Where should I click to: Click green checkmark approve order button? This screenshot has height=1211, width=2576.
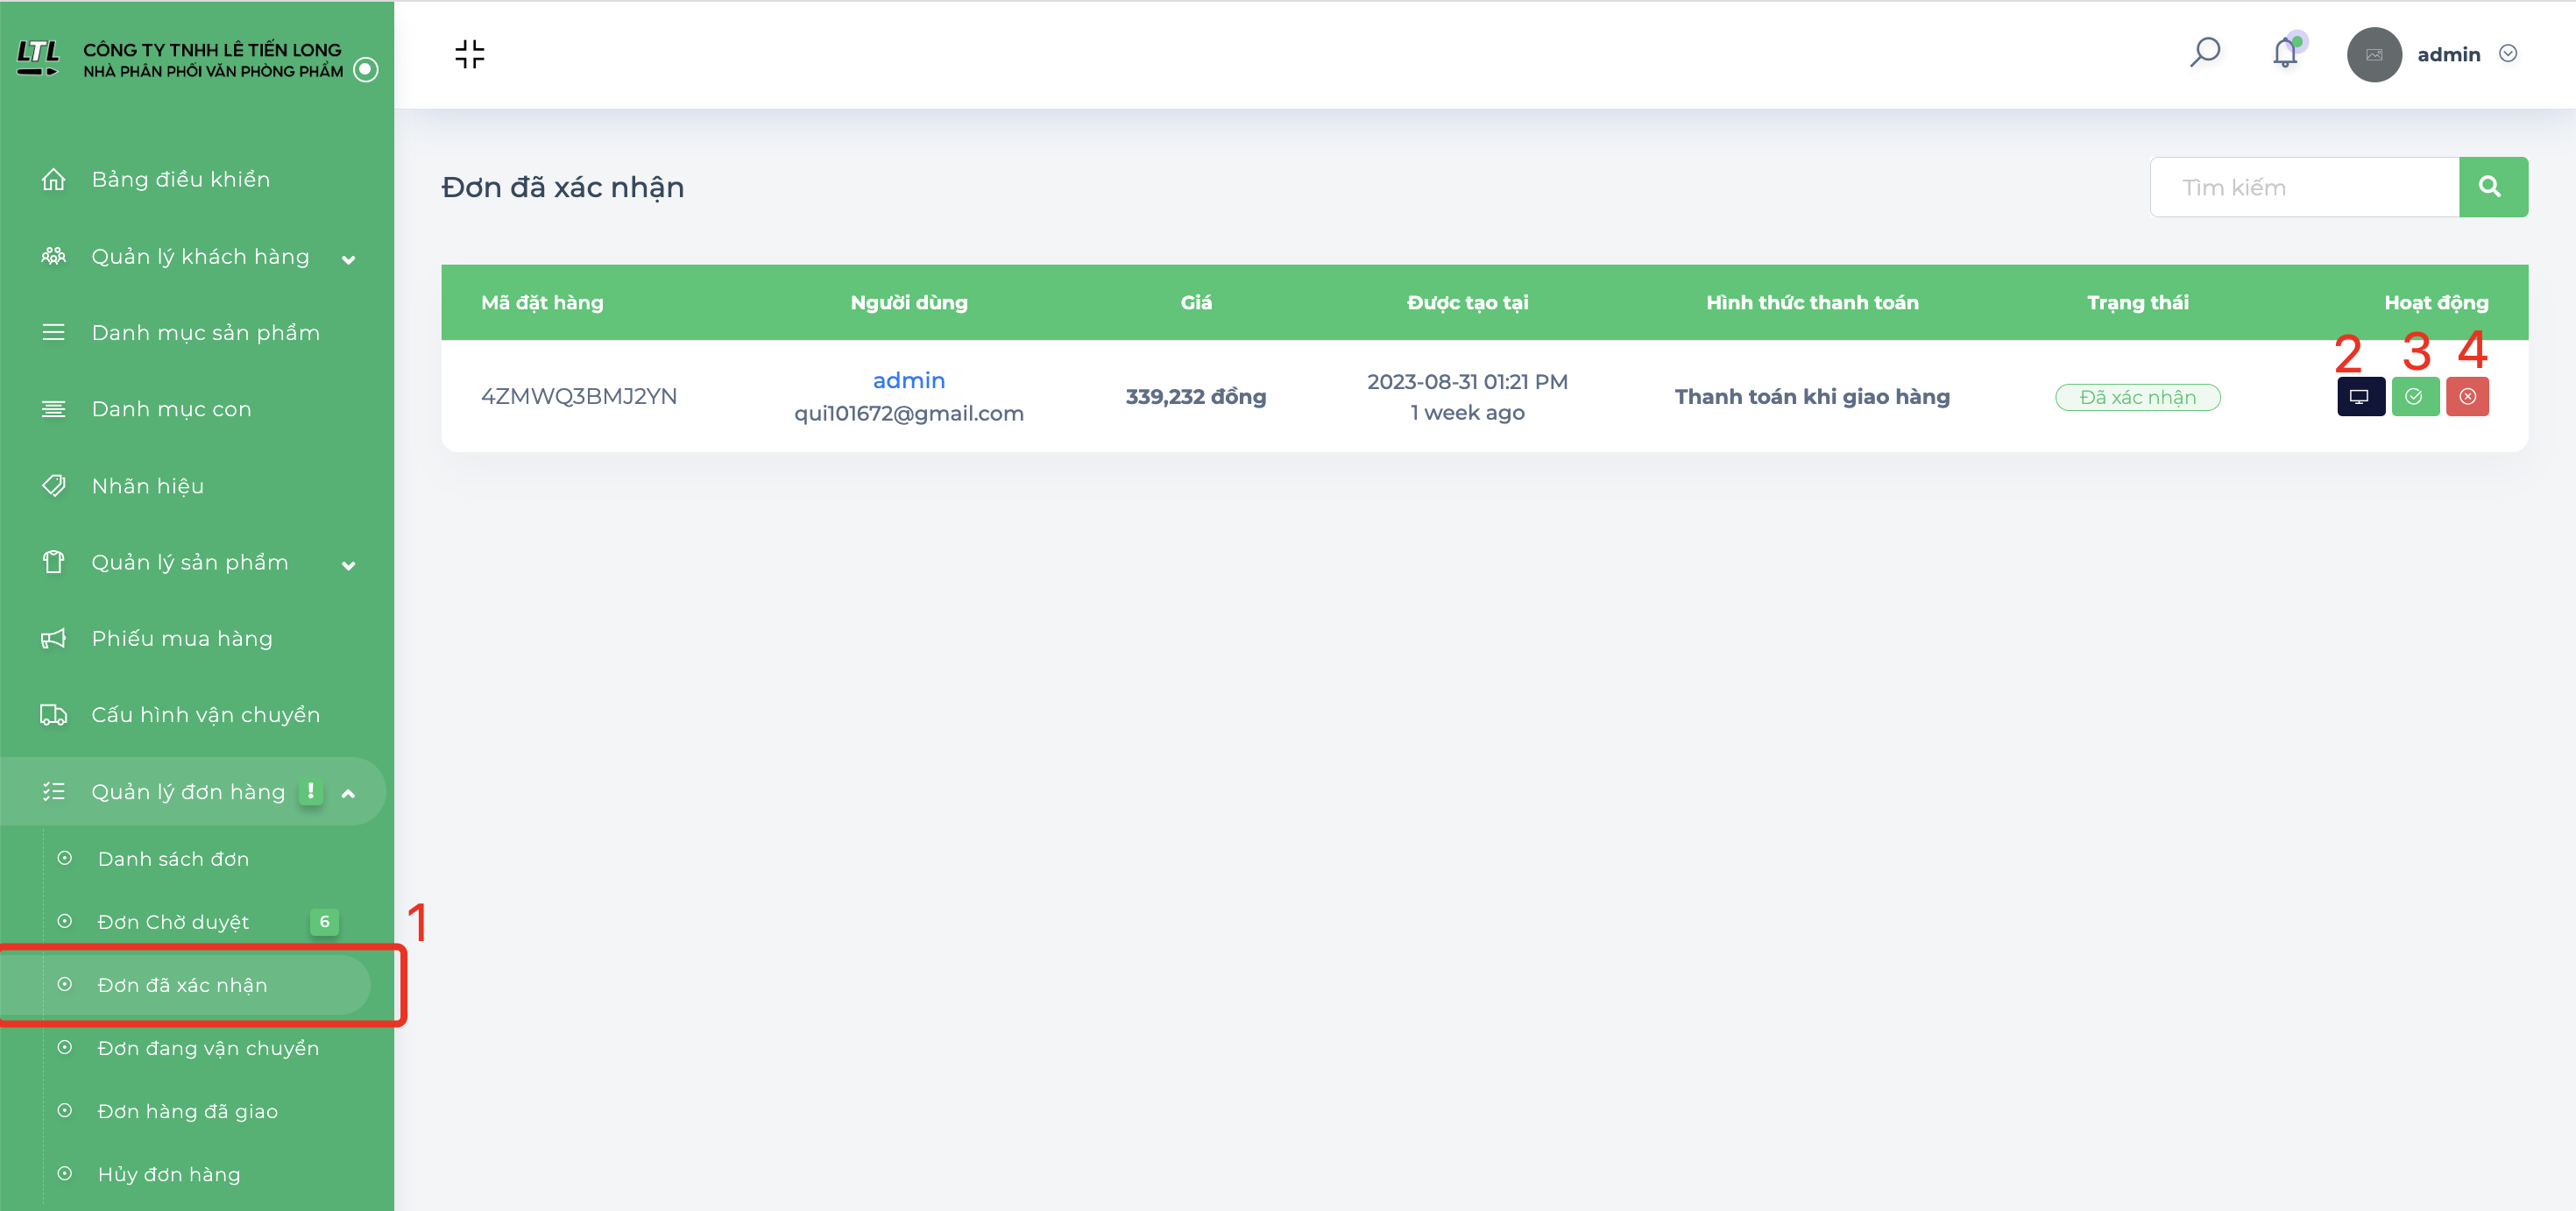(x=2414, y=397)
